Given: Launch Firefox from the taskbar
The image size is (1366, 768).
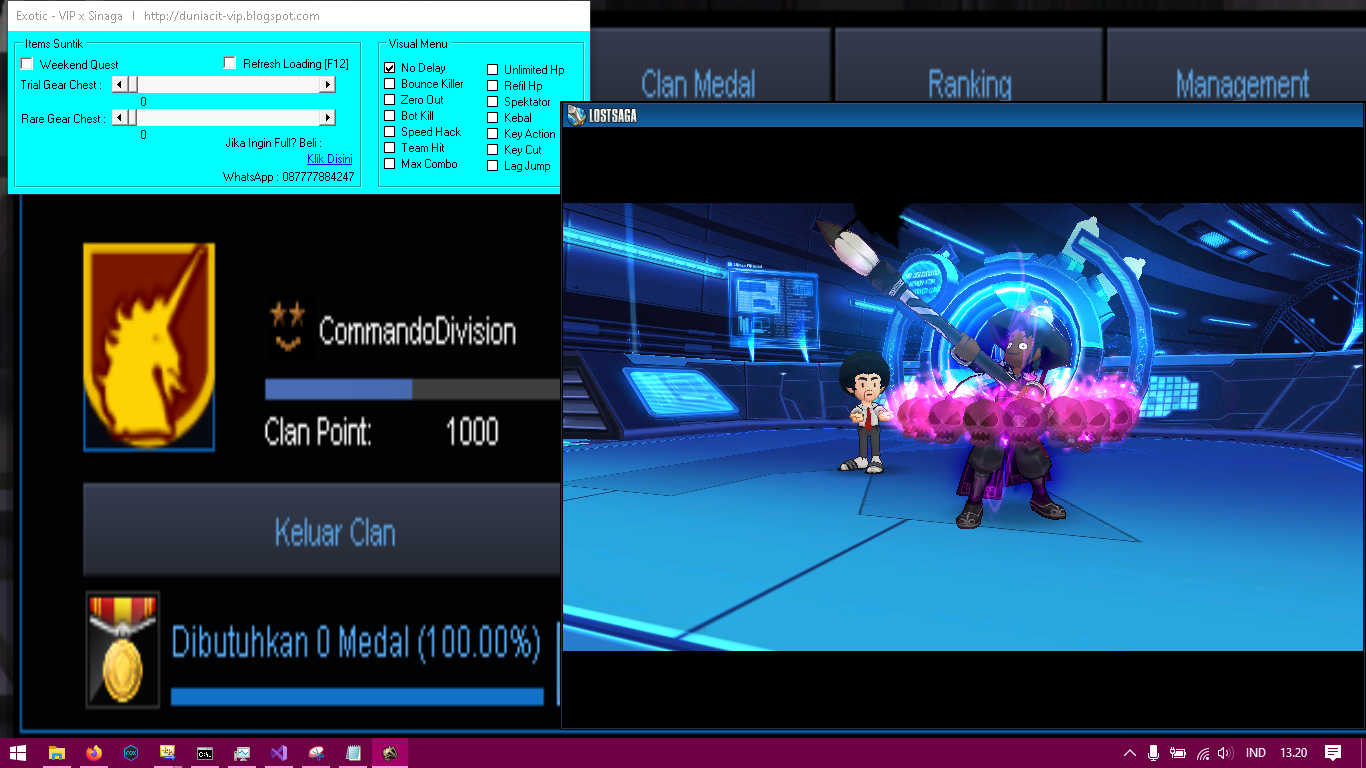Looking at the screenshot, I should click(94, 753).
